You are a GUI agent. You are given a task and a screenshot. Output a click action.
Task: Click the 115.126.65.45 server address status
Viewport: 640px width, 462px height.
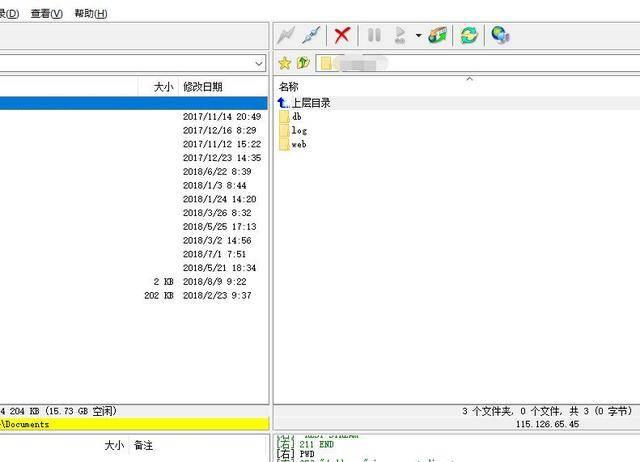coord(547,424)
